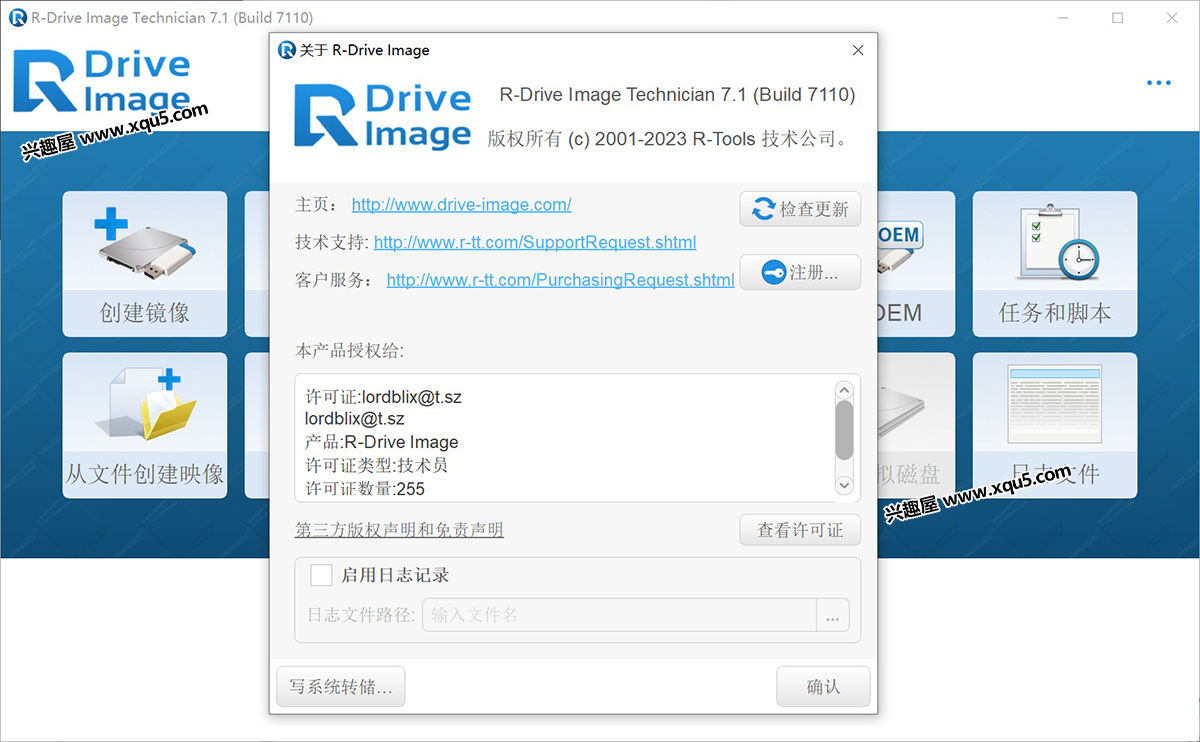Viewport: 1200px width, 742px height.
Task: Click the log file path input field
Action: tap(619, 615)
